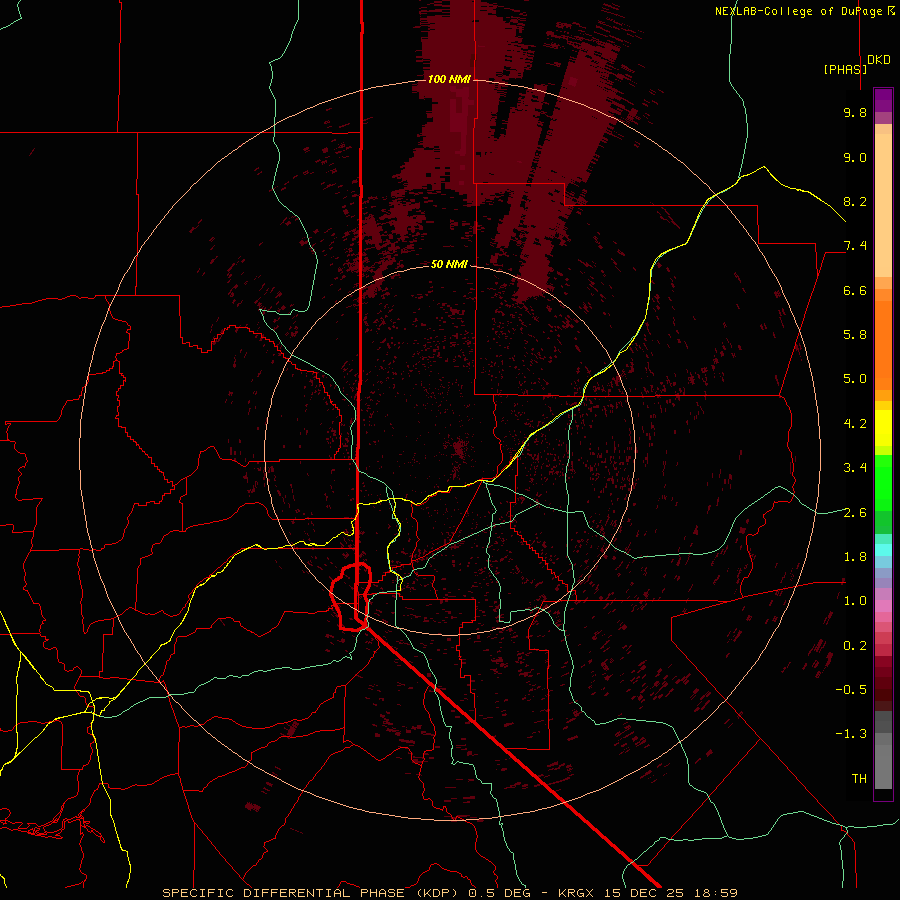The width and height of the screenshot is (900, 900).
Task: Click the 3.4 value on the color scale
Action: pyautogui.click(x=855, y=468)
